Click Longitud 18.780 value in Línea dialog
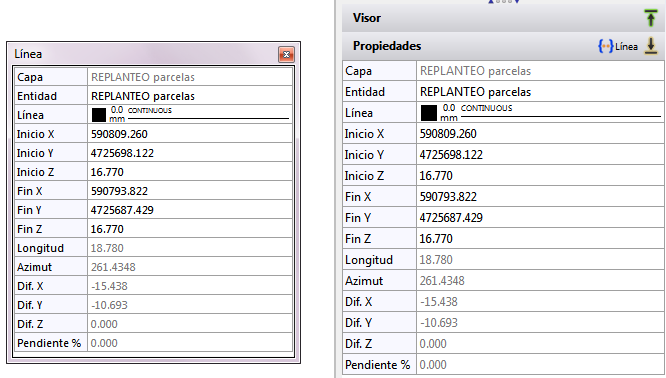The width and height of the screenshot is (666, 378). (190, 248)
